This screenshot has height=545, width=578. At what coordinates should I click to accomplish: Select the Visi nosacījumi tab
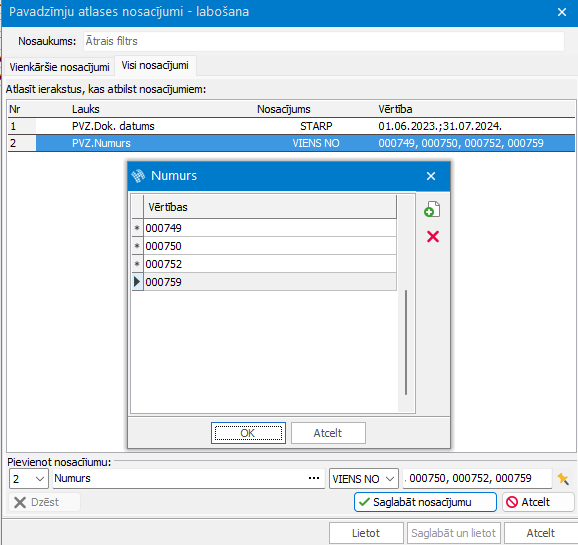pos(155,66)
